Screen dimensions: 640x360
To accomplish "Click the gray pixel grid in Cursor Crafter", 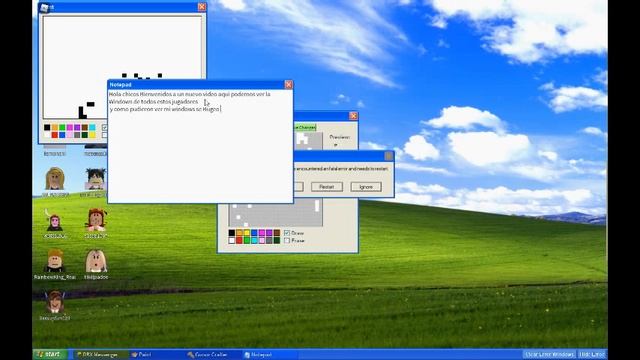I will (276, 213).
